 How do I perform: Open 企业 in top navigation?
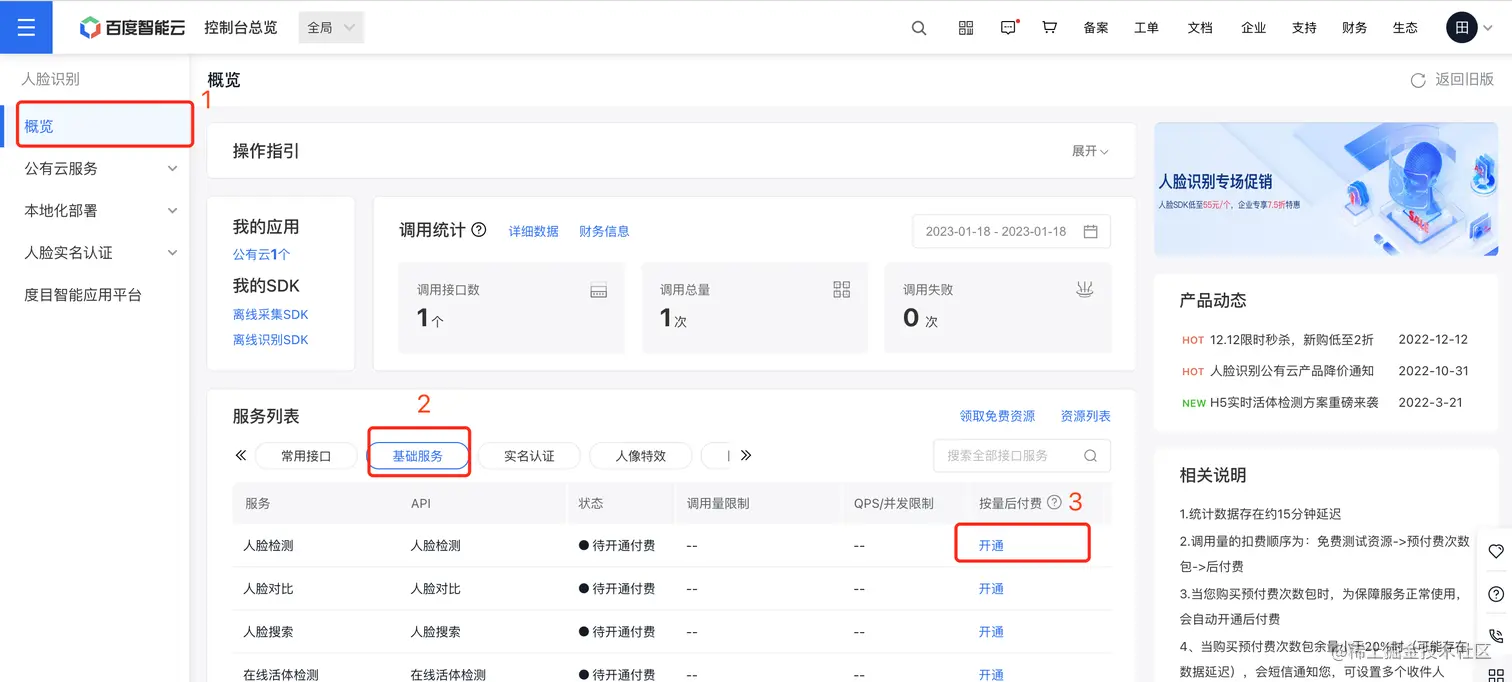[1254, 28]
